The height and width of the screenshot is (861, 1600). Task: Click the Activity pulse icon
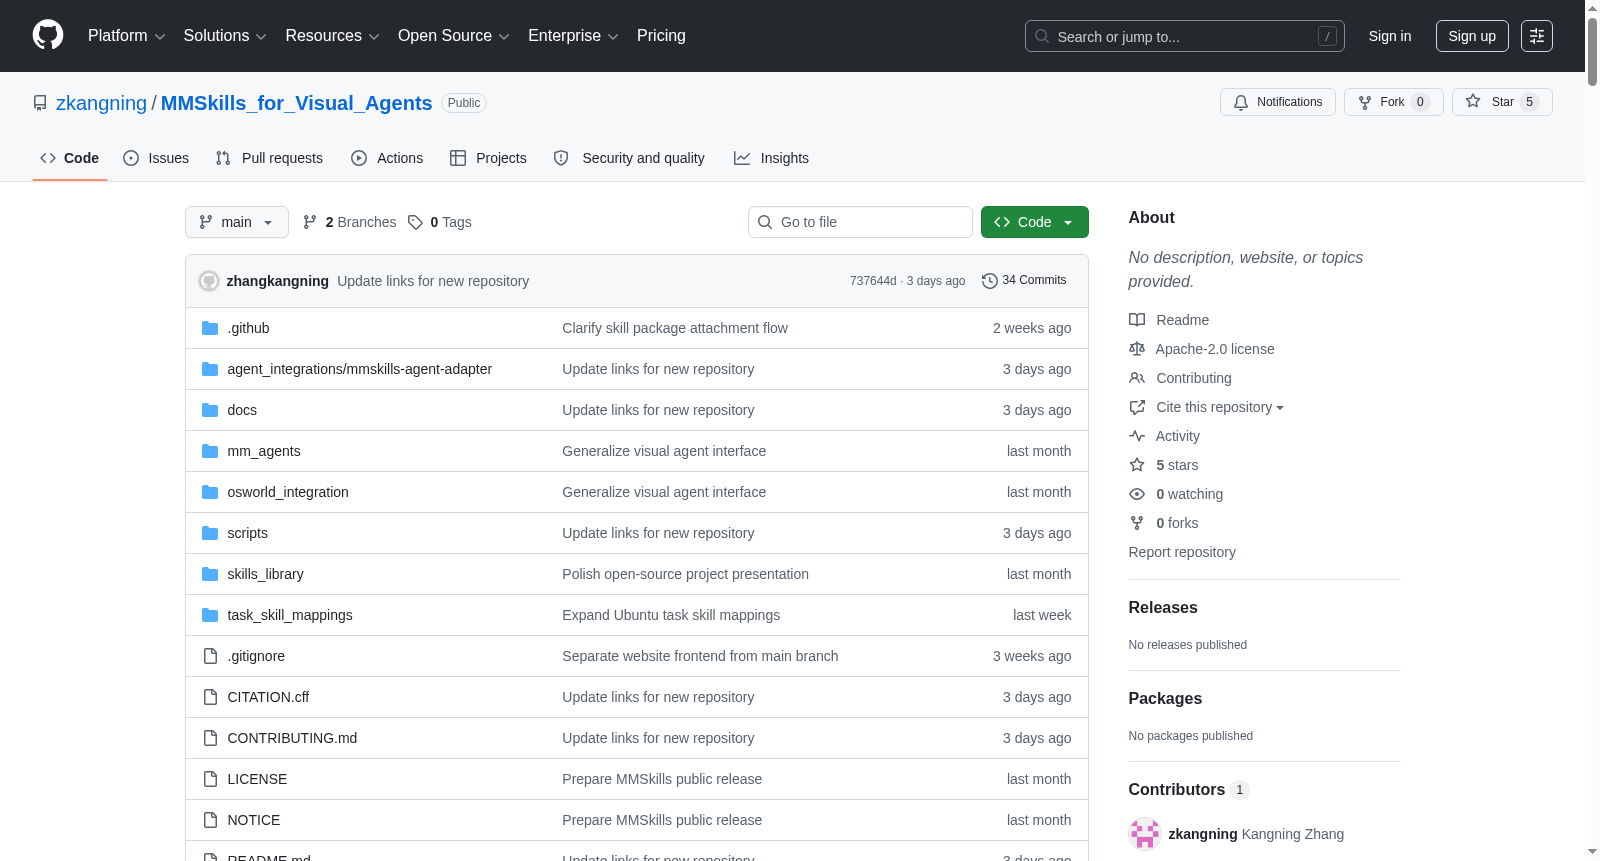click(x=1137, y=436)
